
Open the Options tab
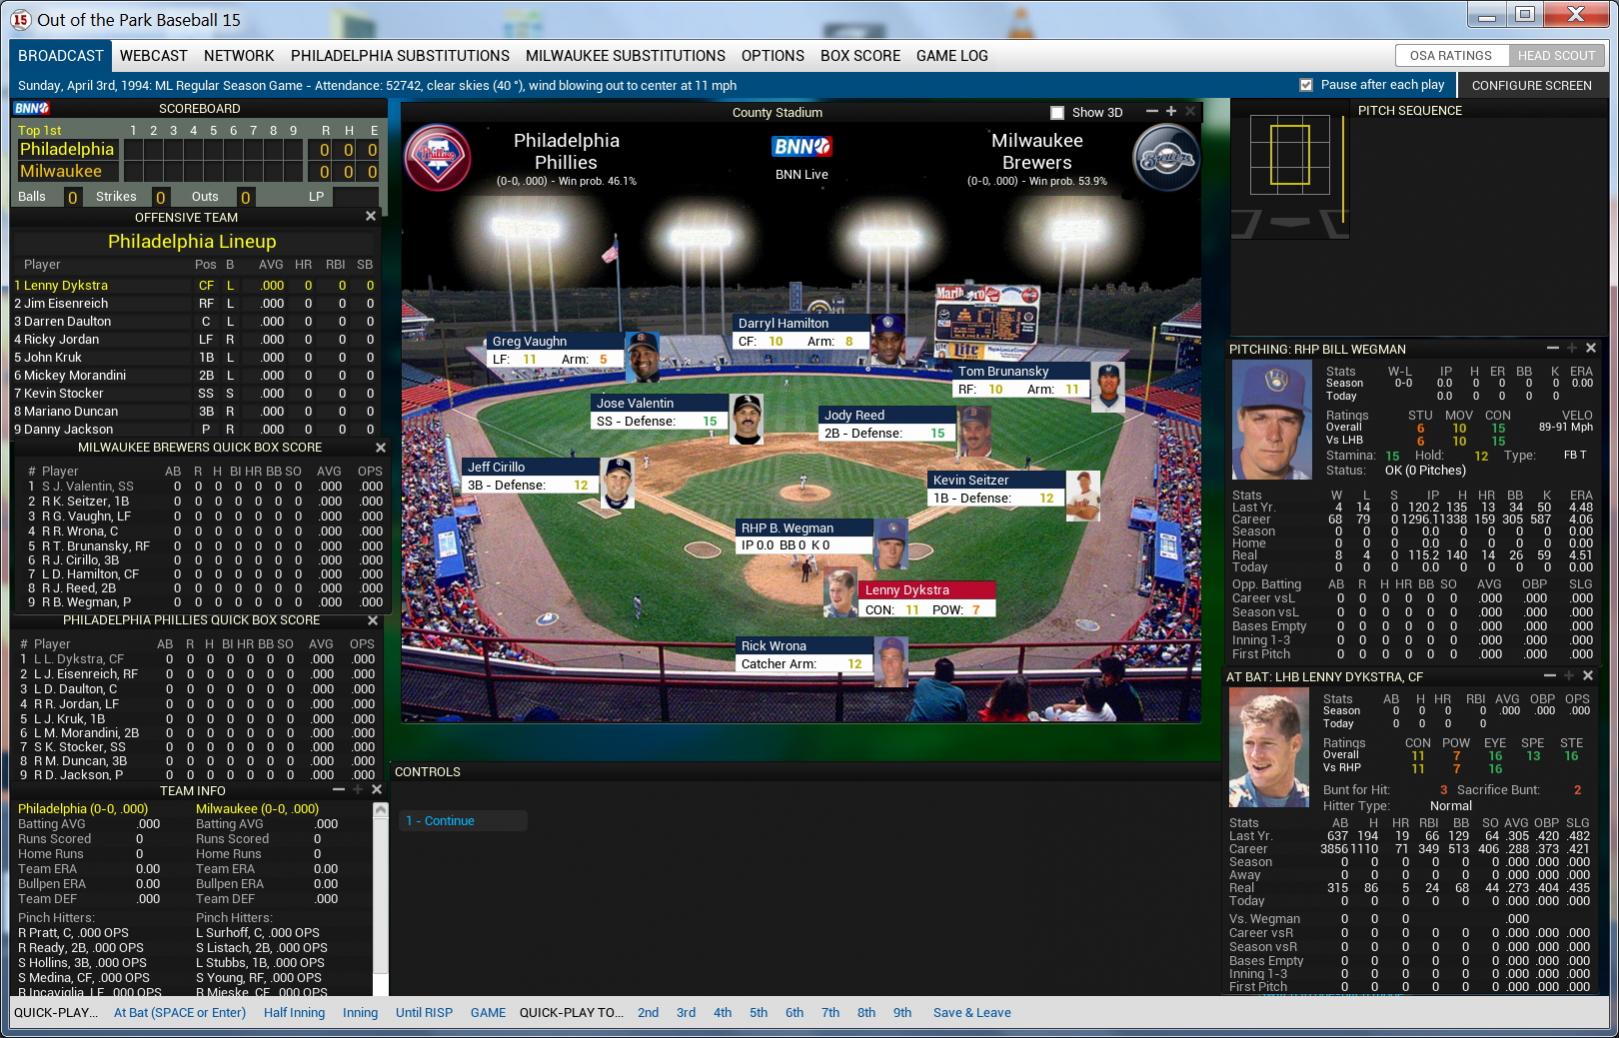coord(773,56)
